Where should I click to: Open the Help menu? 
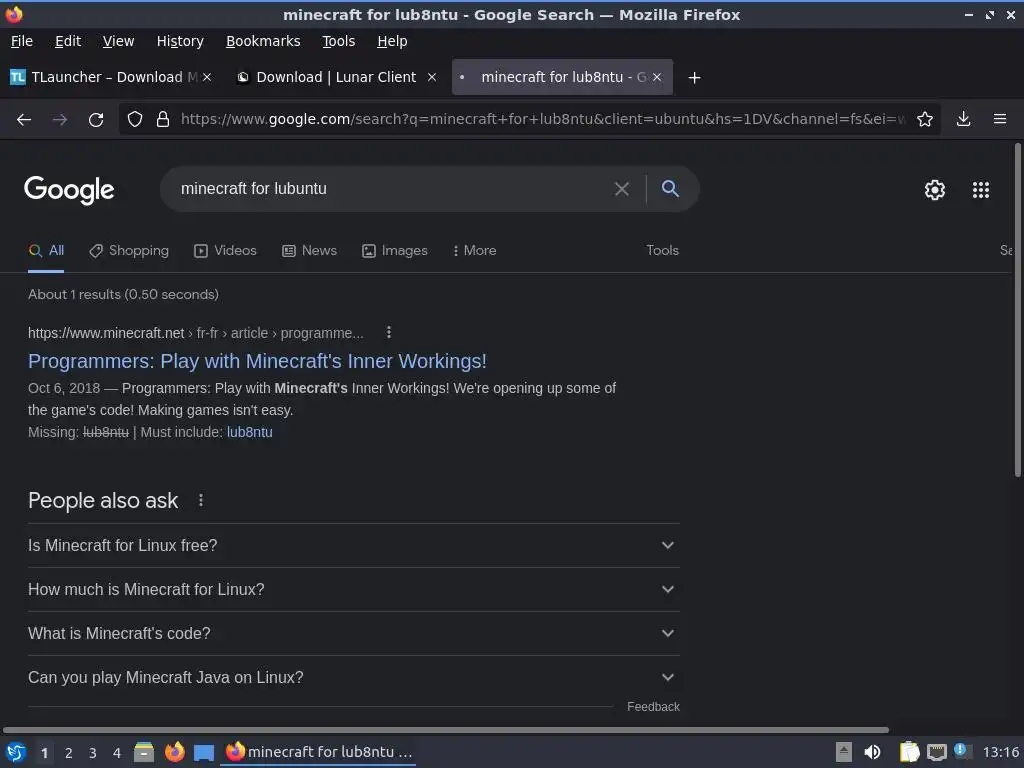tap(392, 41)
